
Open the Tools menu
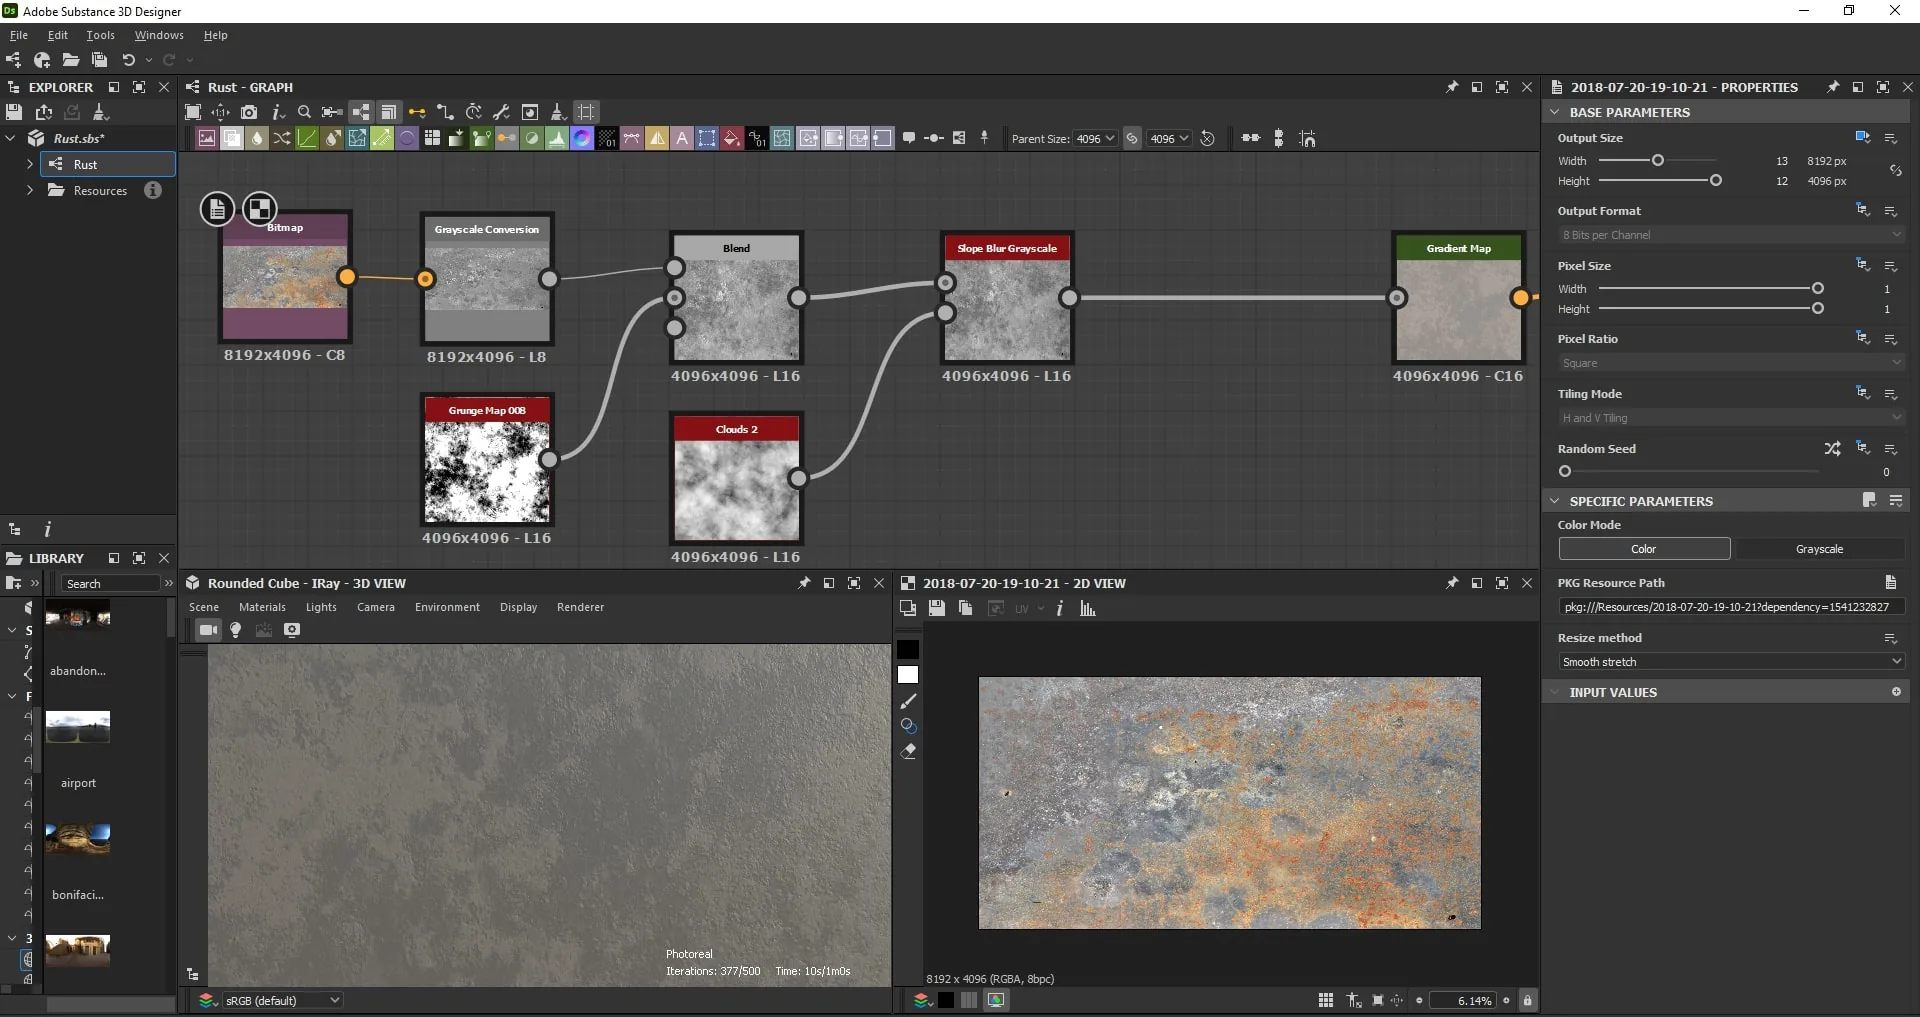(100, 35)
